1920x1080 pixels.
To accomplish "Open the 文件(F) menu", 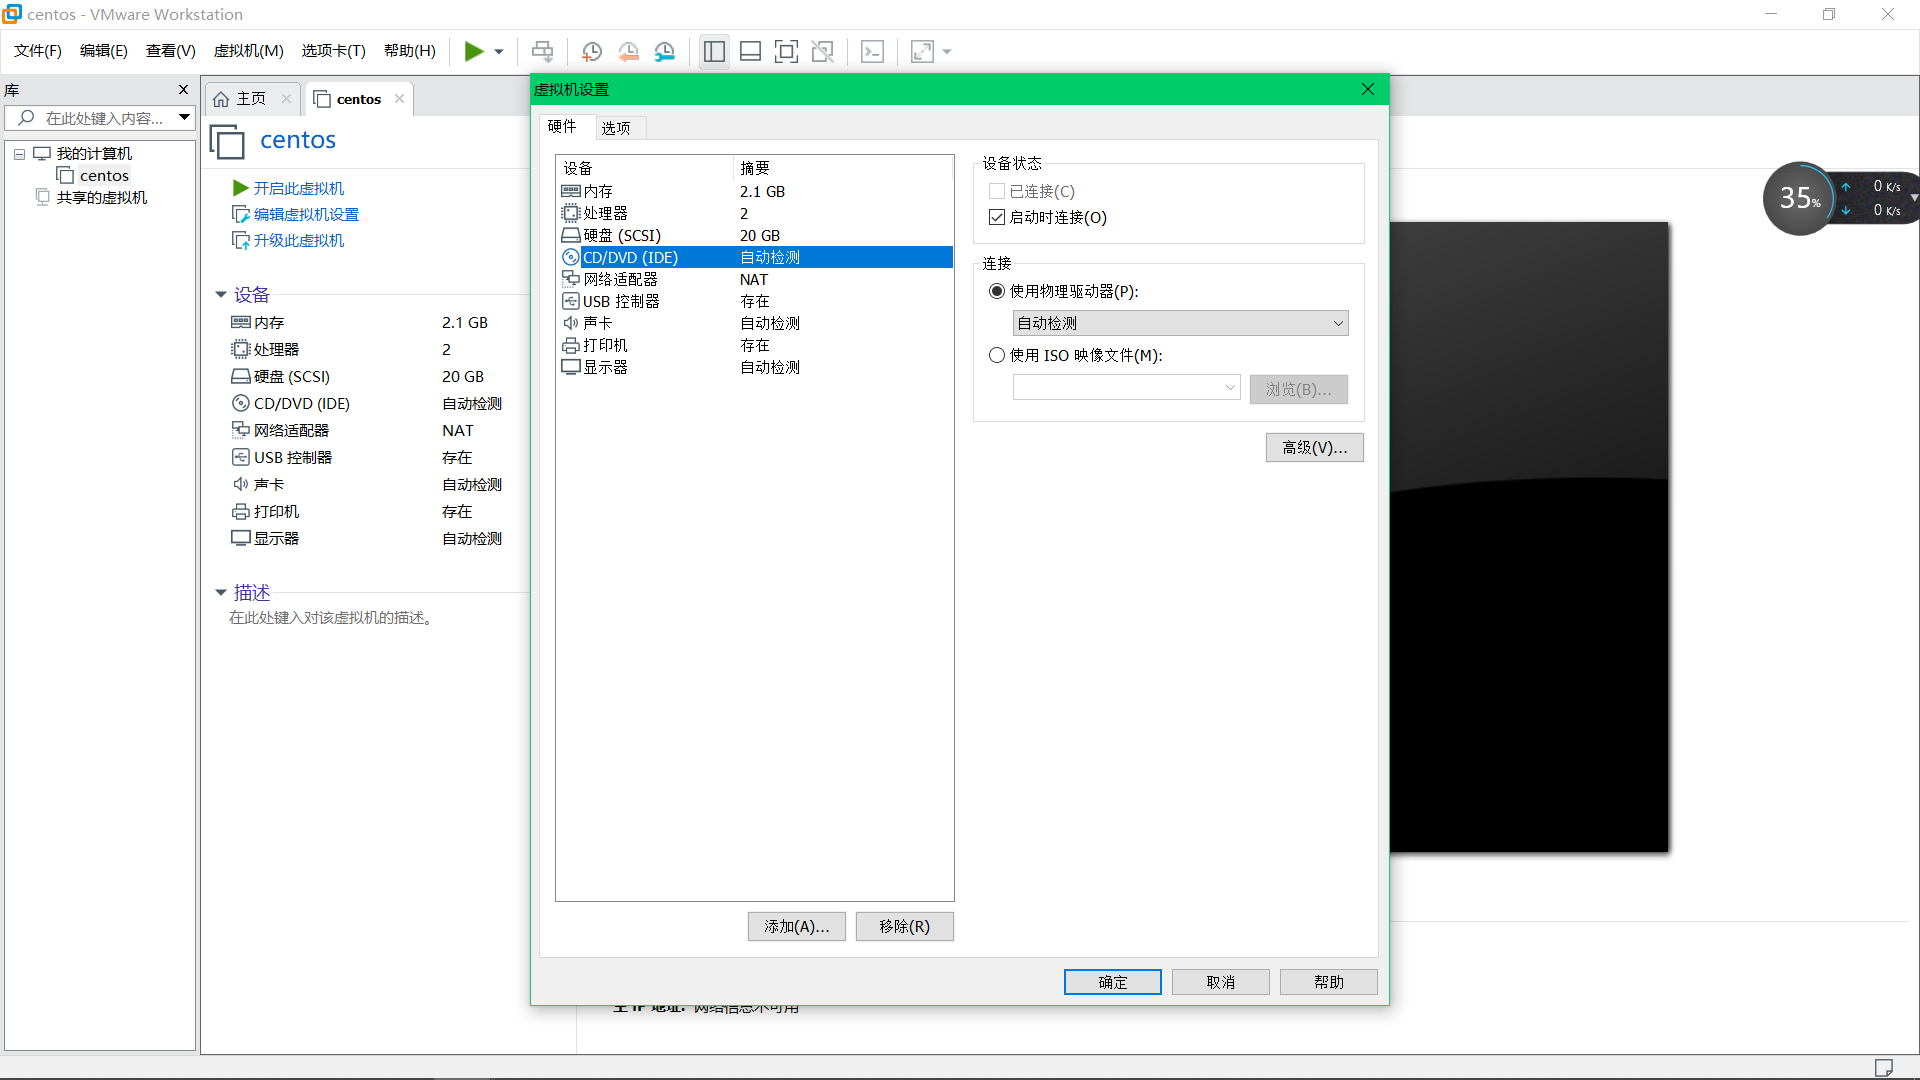I will [x=38, y=51].
